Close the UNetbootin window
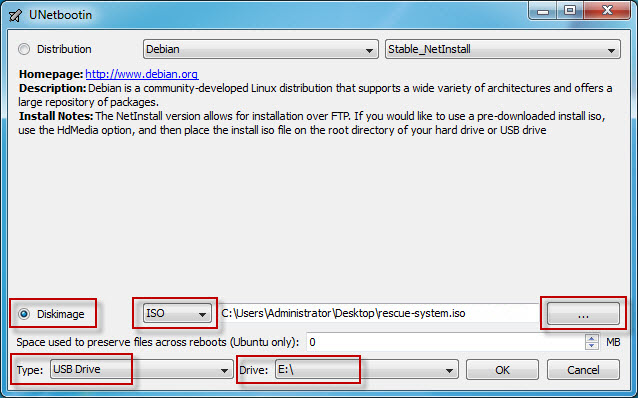 click(607, 11)
